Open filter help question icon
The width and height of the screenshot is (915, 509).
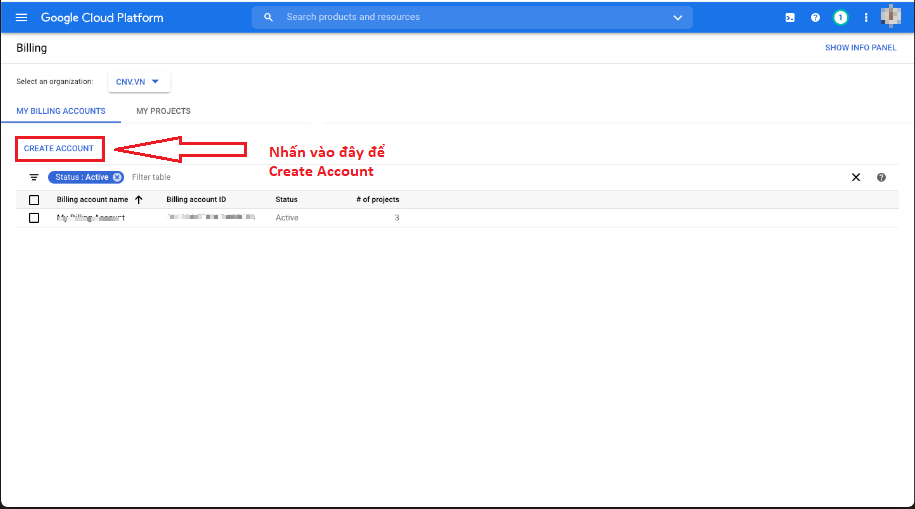click(881, 177)
